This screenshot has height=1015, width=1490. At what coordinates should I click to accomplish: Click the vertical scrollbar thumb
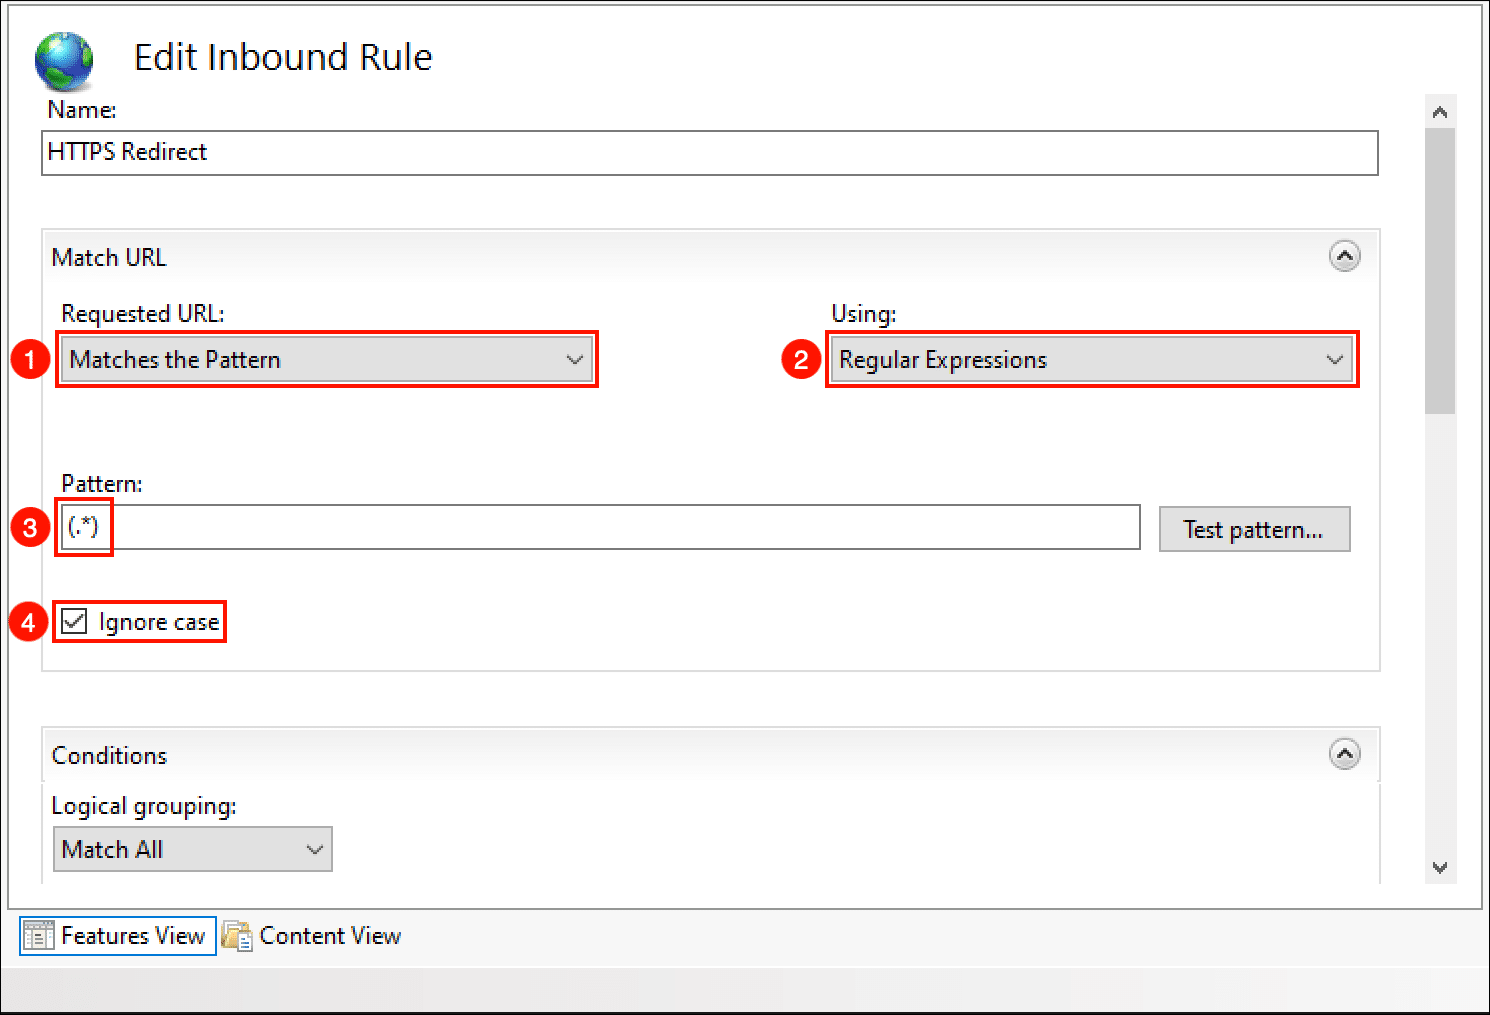tap(1440, 270)
